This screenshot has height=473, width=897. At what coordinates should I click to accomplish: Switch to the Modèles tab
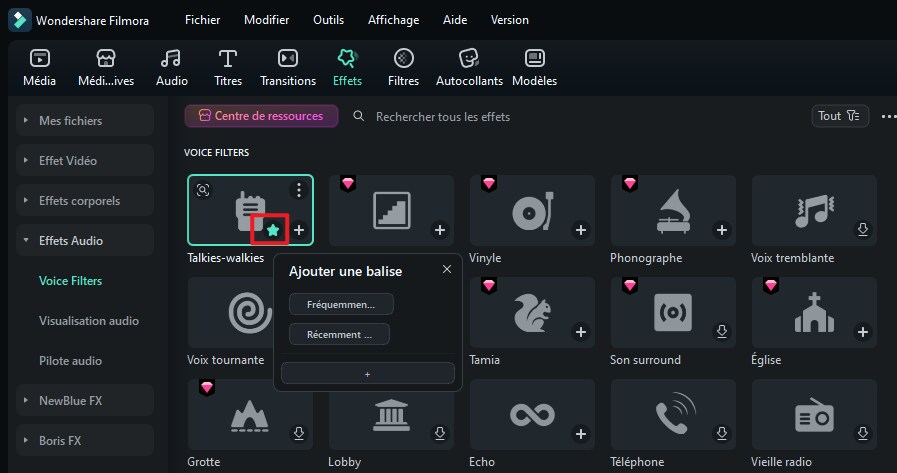[534, 67]
